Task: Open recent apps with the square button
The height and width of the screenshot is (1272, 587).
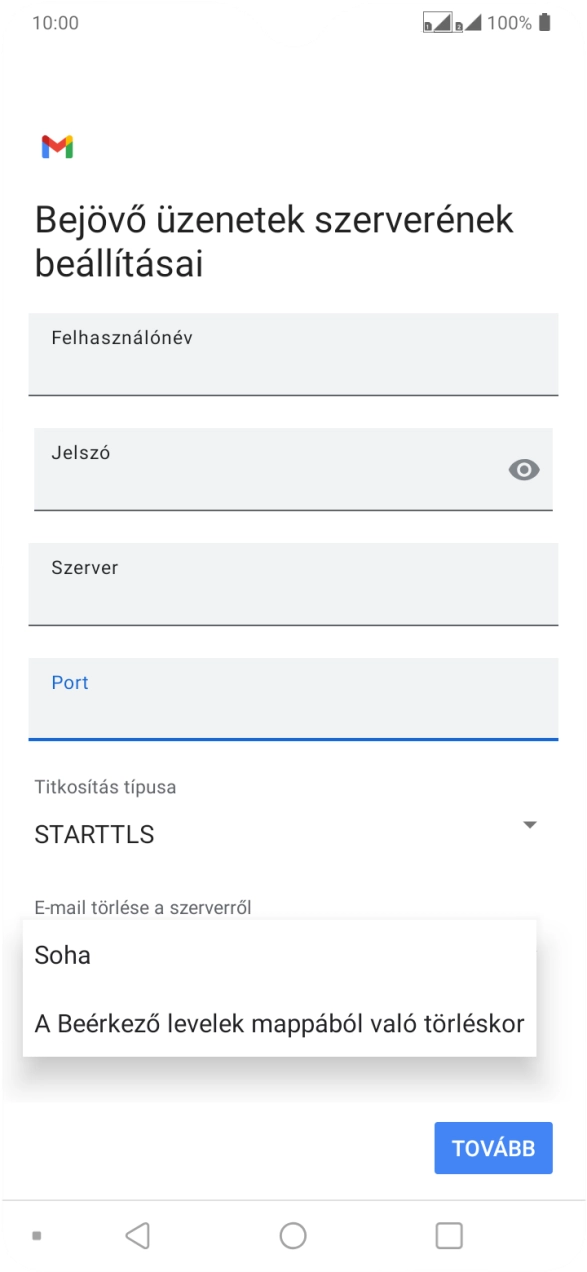Action: click(x=449, y=1234)
